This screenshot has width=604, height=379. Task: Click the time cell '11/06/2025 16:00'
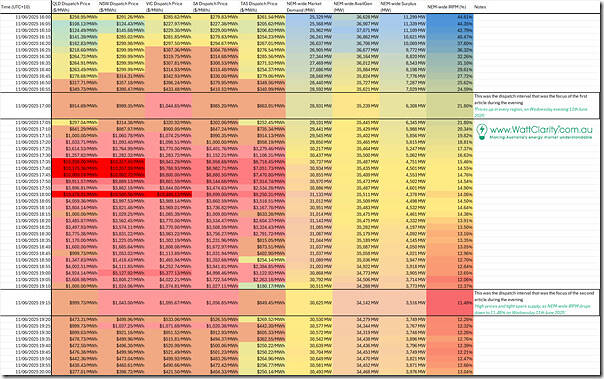tap(26, 17)
